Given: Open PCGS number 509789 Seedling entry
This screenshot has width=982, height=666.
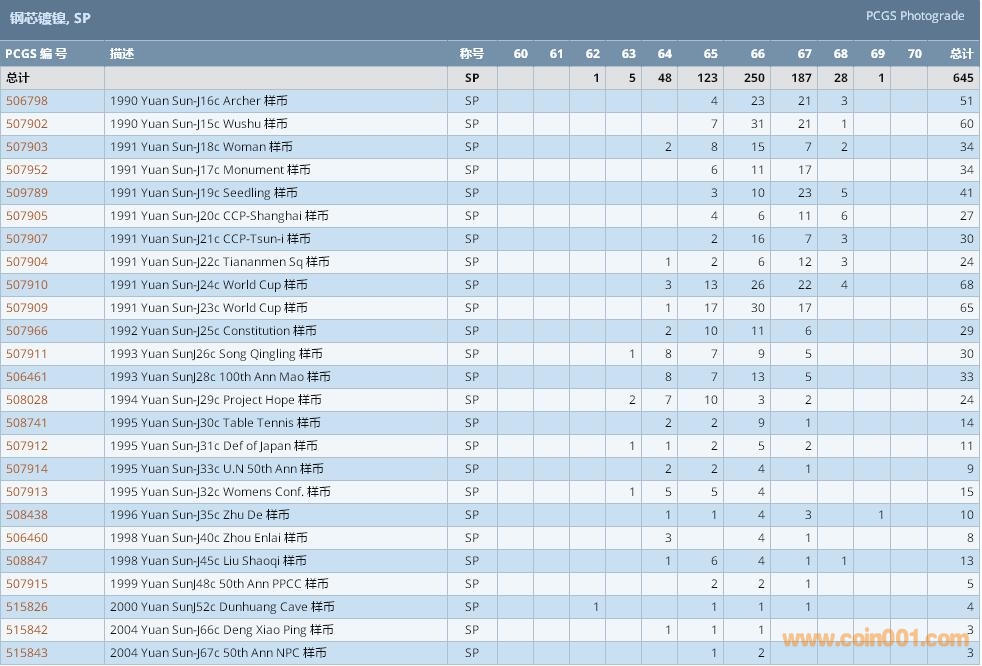Looking at the screenshot, I should [27, 193].
